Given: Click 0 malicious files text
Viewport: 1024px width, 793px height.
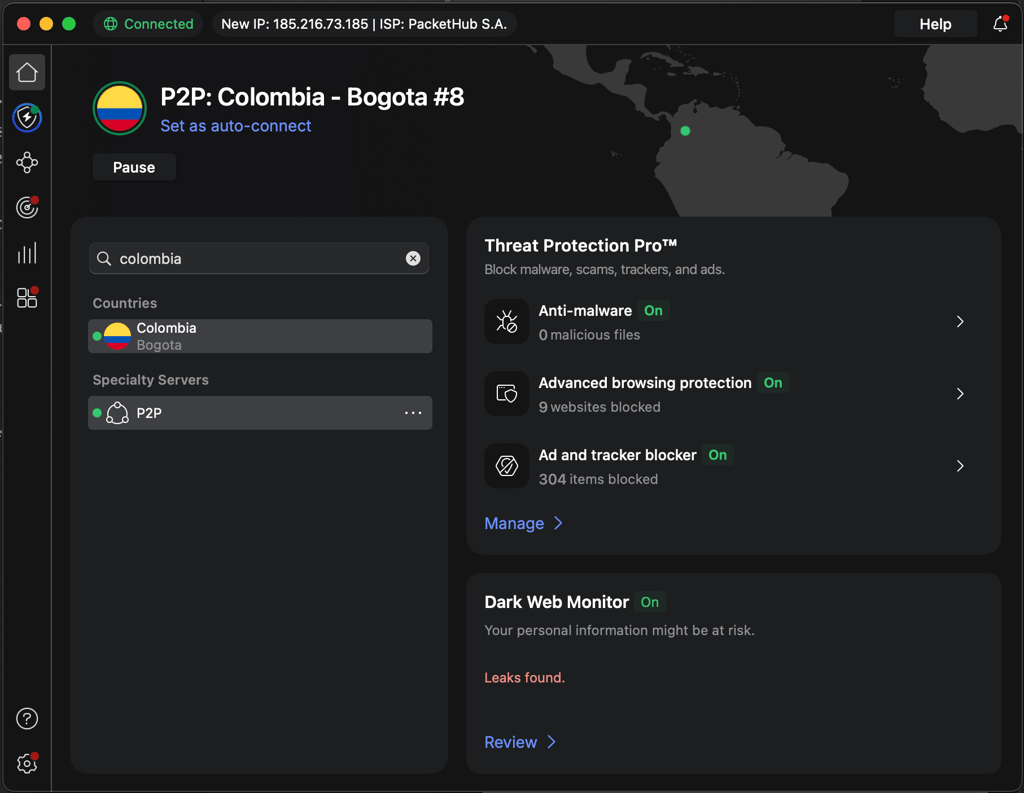Looking at the screenshot, I should 589,334.
